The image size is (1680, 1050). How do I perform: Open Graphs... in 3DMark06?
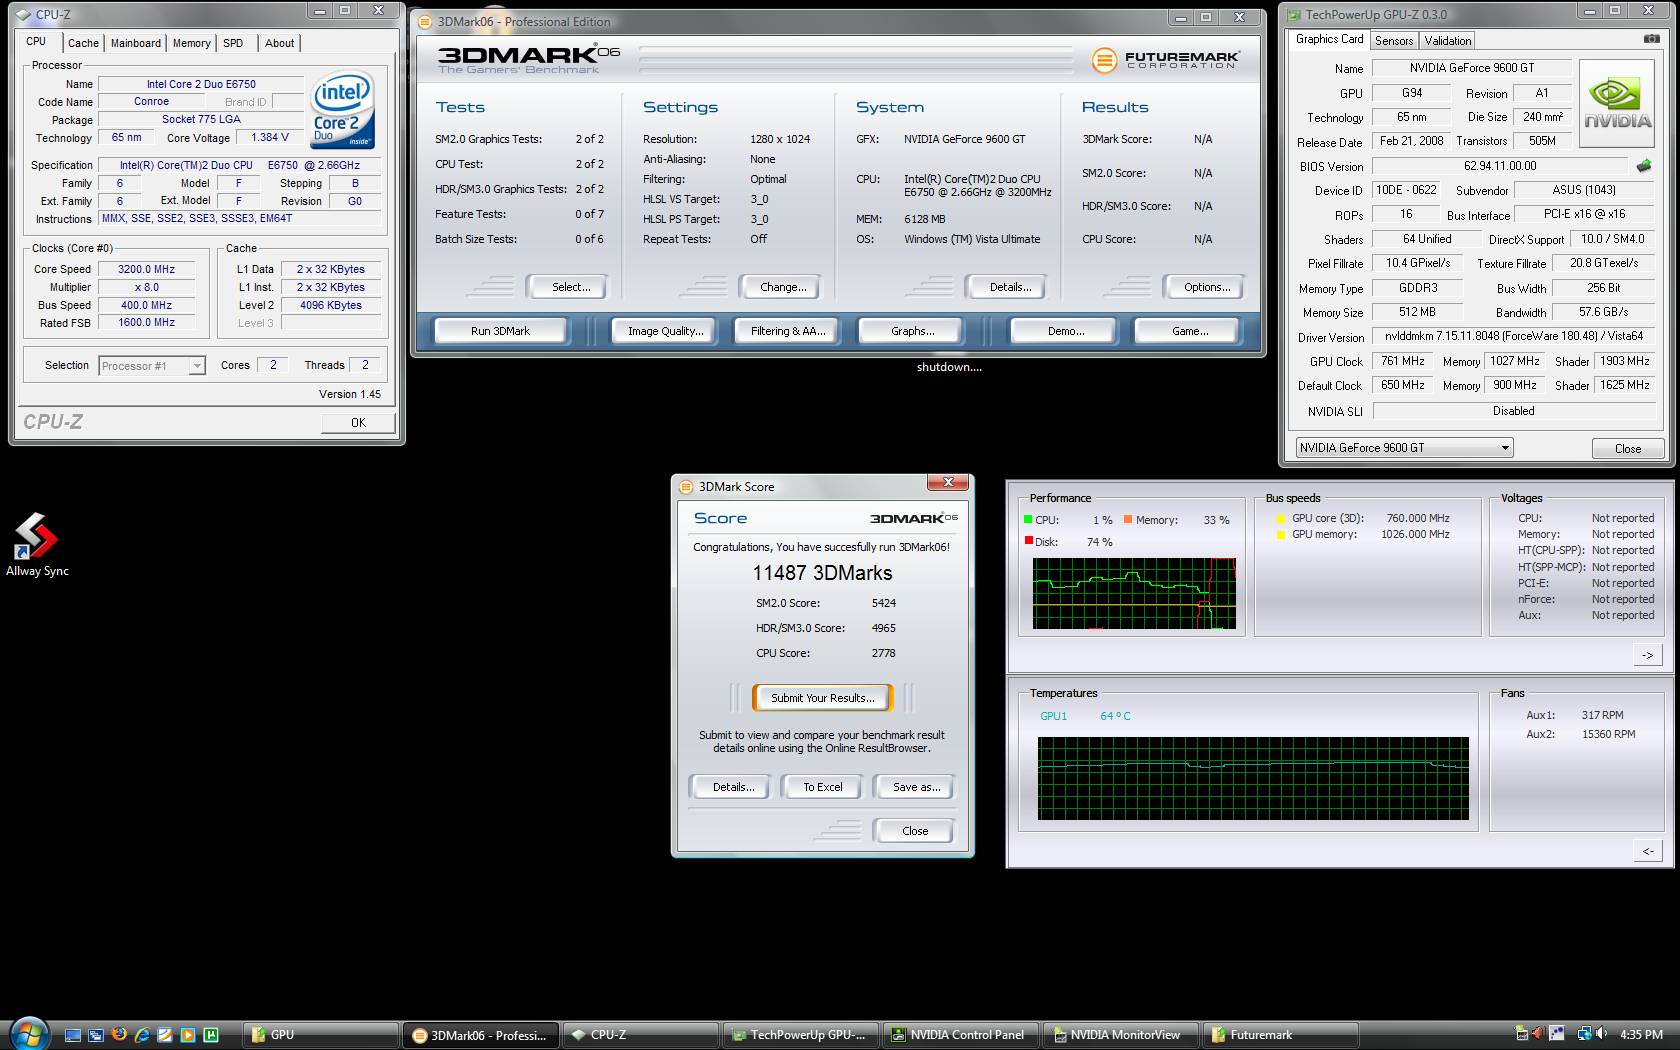tap(912, 331)
